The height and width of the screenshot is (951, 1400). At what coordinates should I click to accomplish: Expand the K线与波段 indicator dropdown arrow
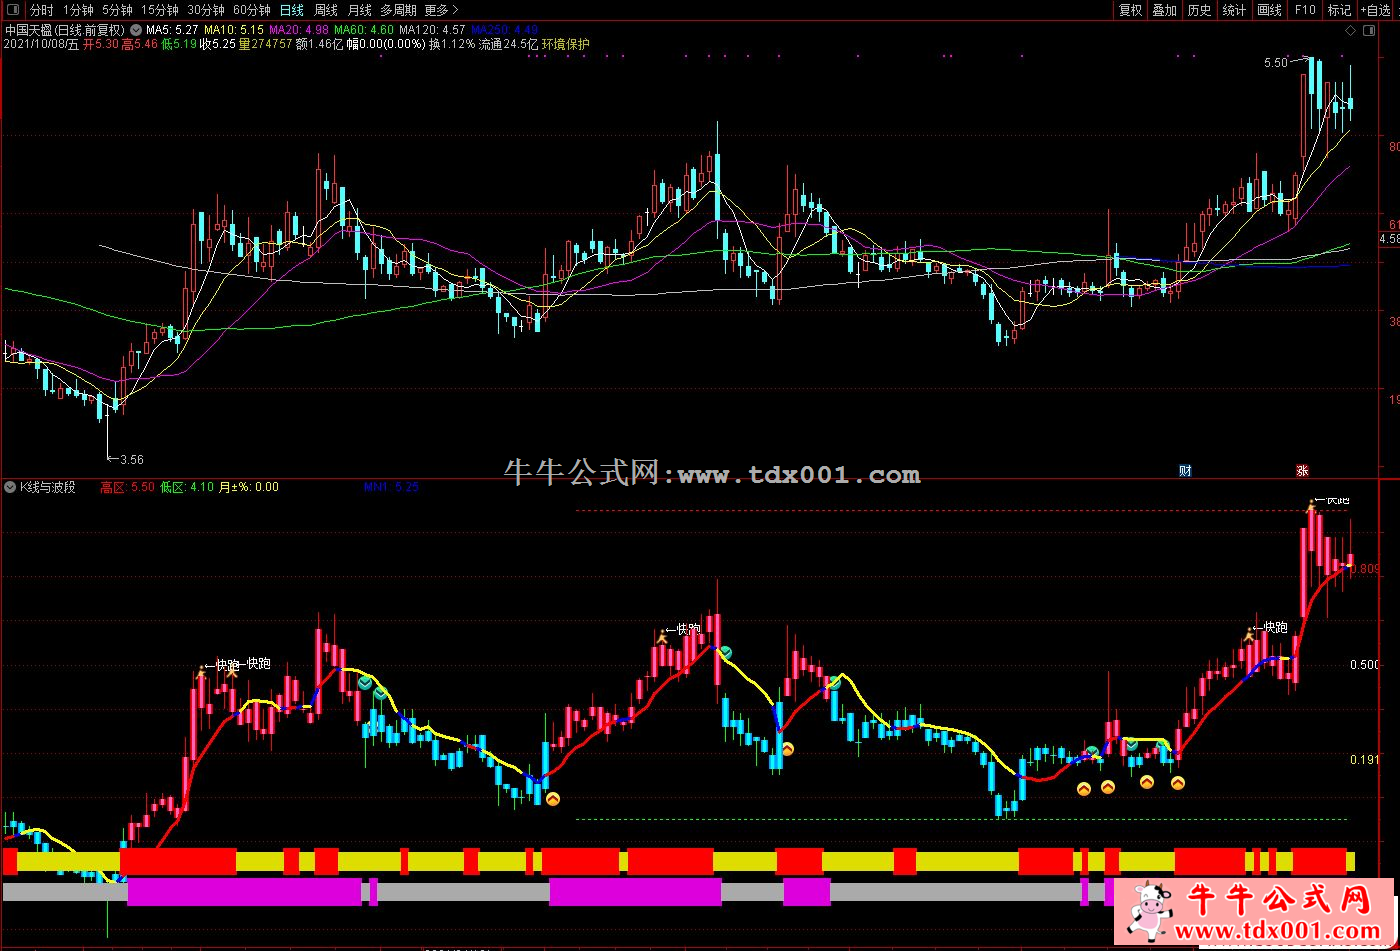[10, 487]
